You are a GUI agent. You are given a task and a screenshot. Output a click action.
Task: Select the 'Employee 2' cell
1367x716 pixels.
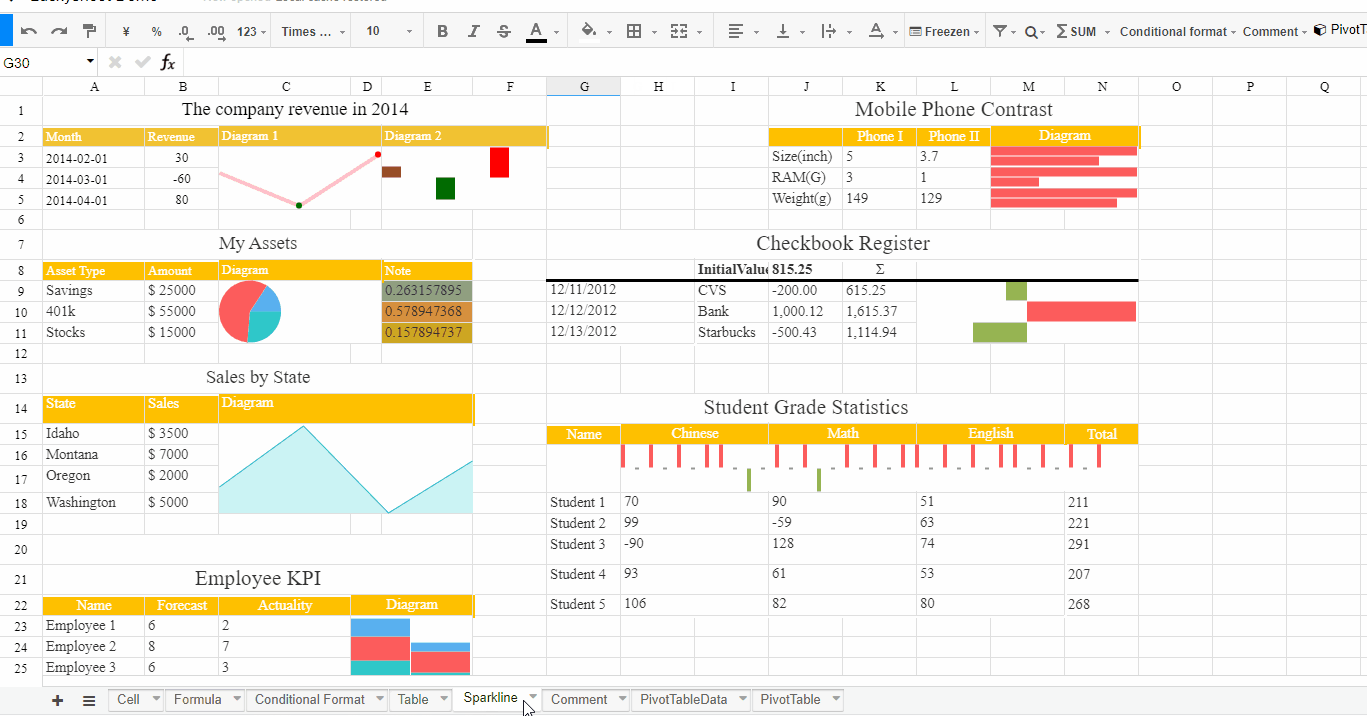94,647
